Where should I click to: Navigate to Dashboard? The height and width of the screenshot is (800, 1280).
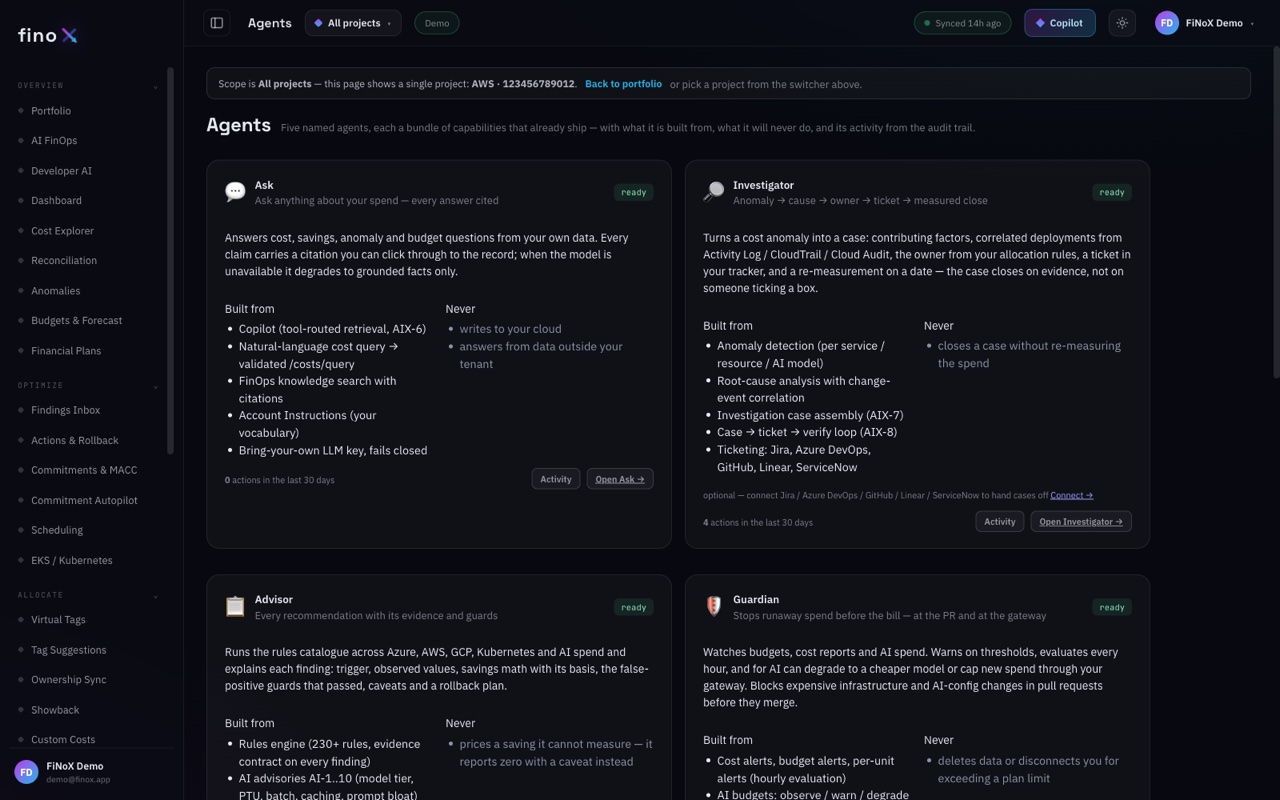(56, 201)
